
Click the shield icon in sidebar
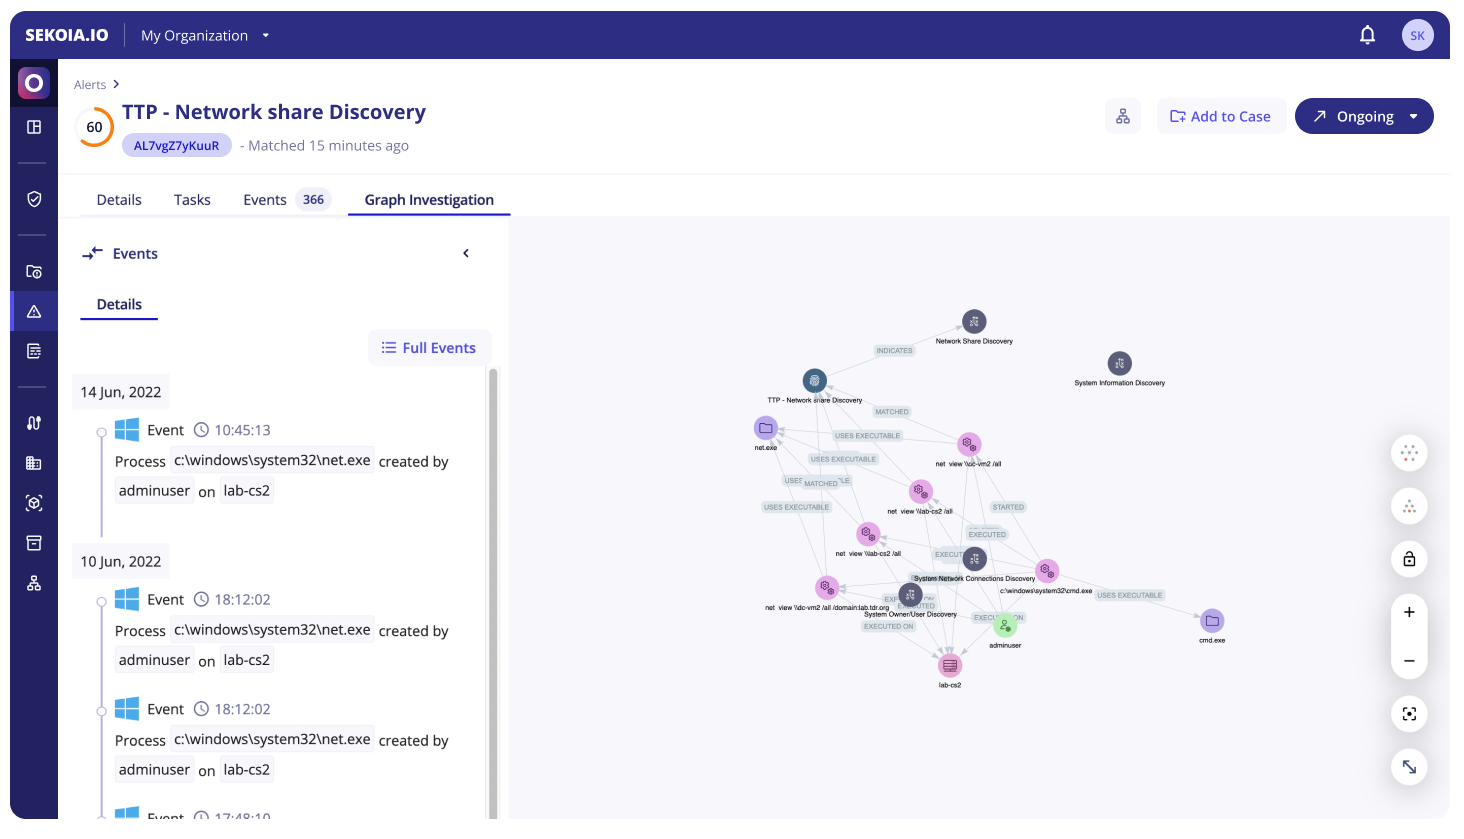pos(34,199)
